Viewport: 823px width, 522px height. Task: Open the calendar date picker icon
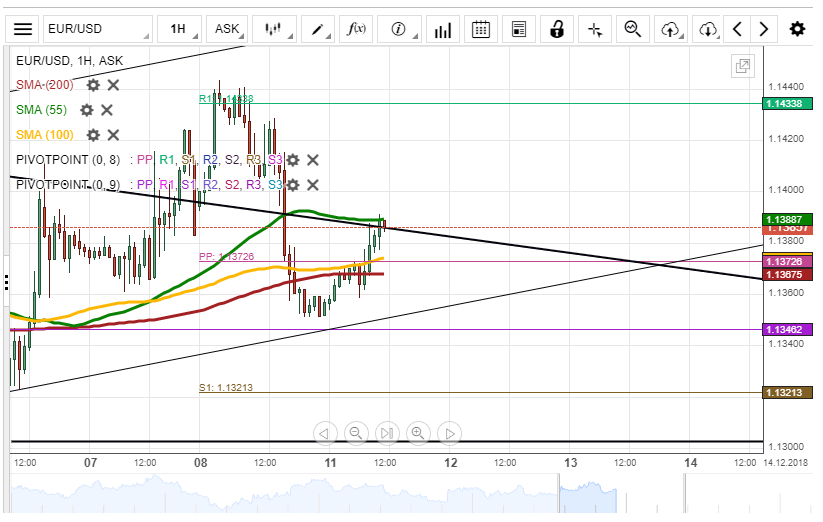(481, 29)
